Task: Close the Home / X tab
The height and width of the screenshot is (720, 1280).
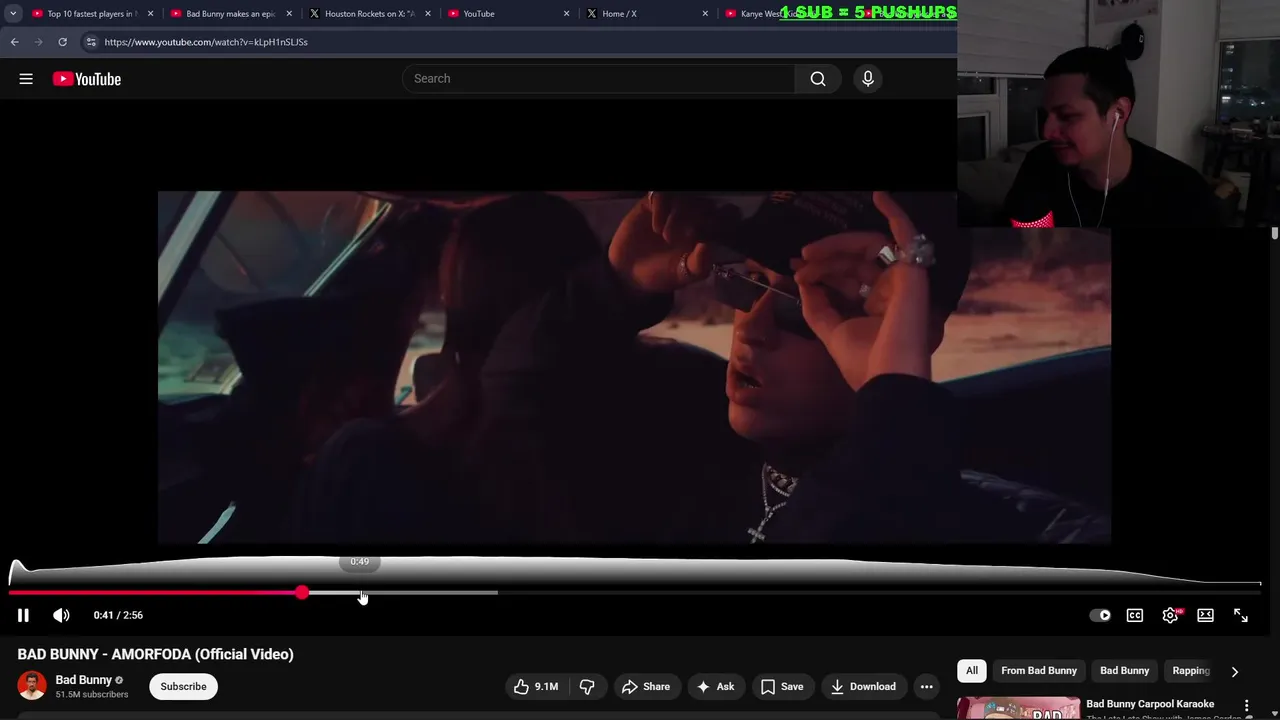Action: (705, 14)
